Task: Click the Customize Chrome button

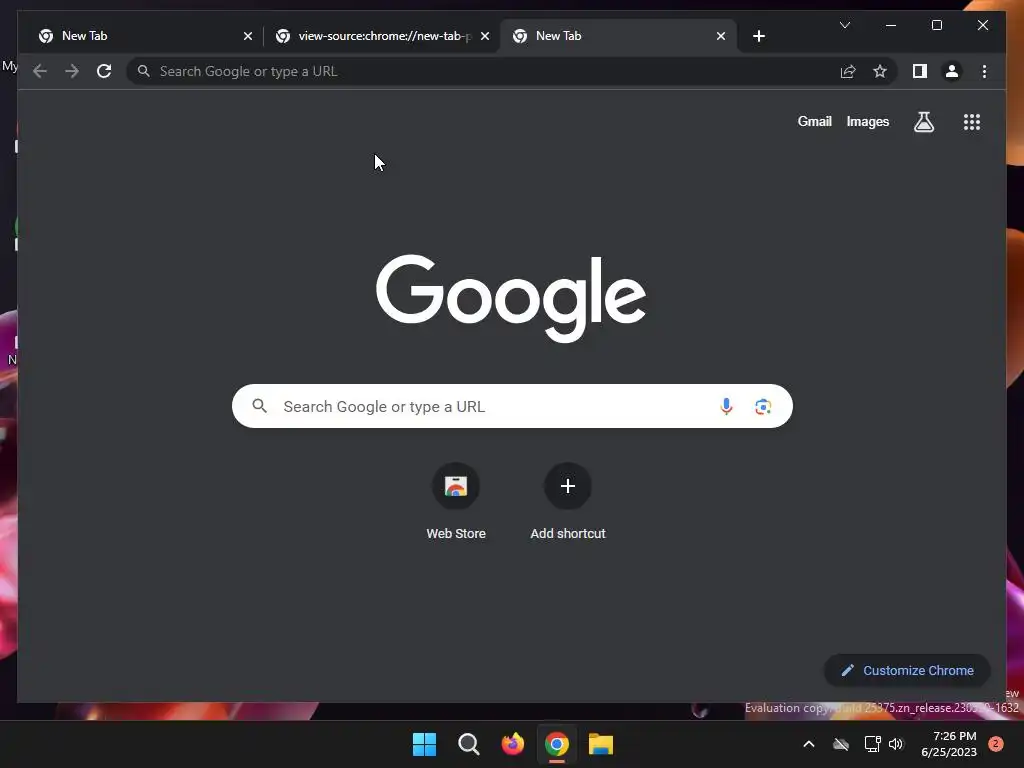Action: coord(907,670)
